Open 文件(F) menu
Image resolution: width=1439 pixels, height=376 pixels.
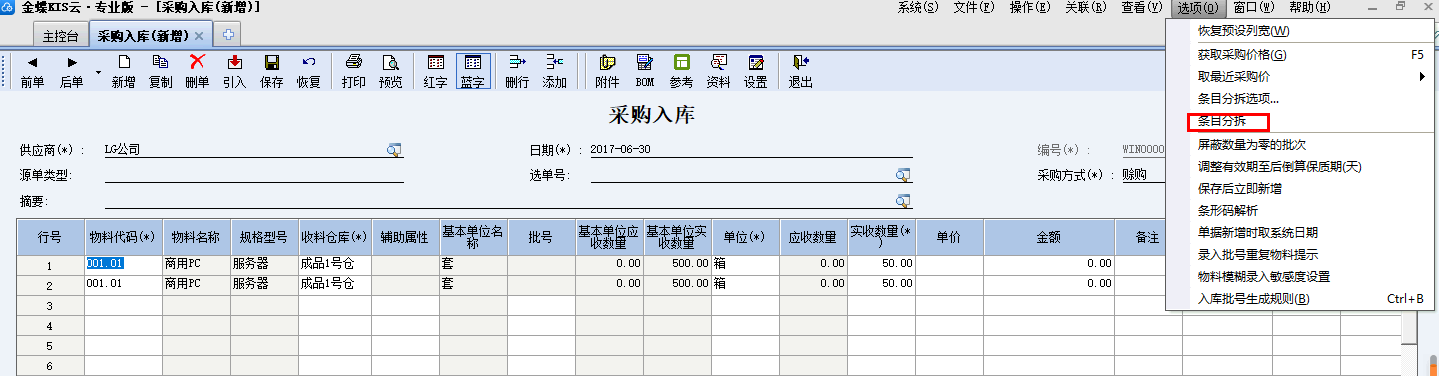(x=974, y=8)
